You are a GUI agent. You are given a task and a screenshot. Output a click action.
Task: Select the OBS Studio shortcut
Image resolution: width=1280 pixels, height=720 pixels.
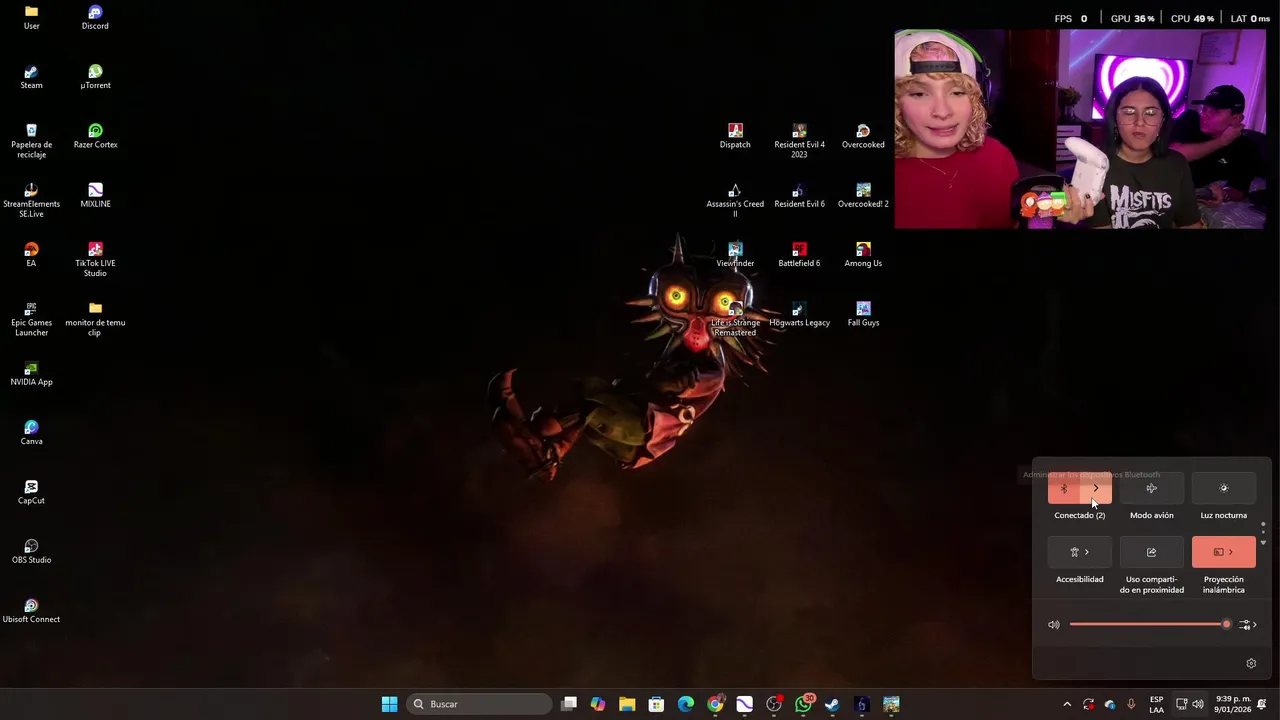[x=32, y=551]
